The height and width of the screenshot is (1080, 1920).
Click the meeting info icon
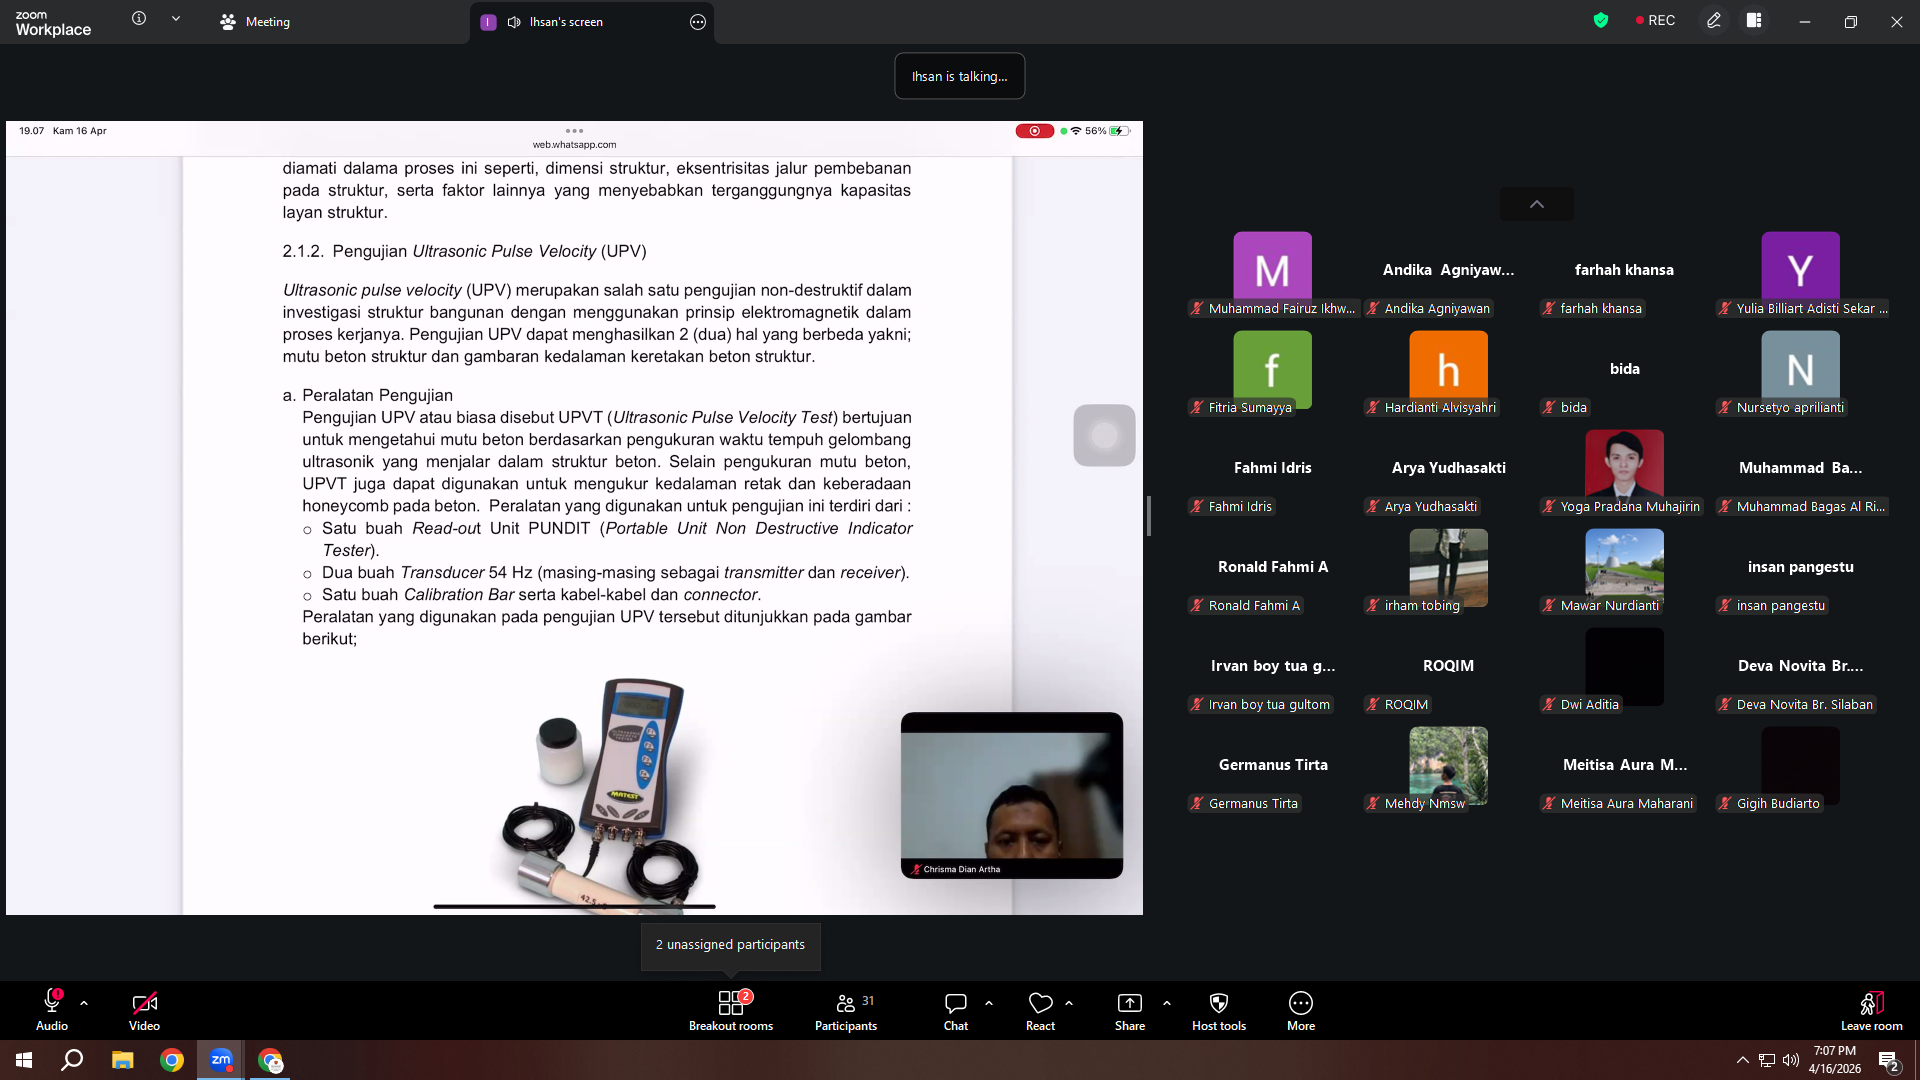(139, 19)
